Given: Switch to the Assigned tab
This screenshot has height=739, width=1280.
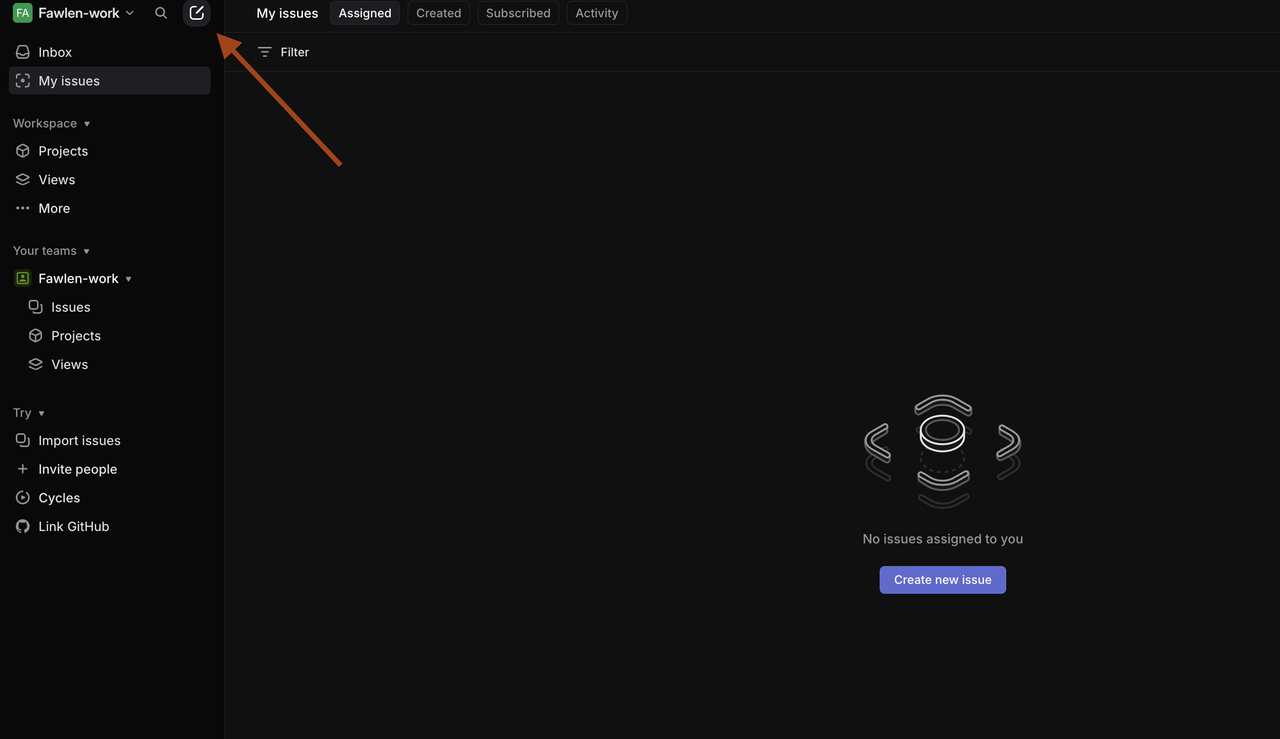Looking at the screenshot, I should [365, 13].
